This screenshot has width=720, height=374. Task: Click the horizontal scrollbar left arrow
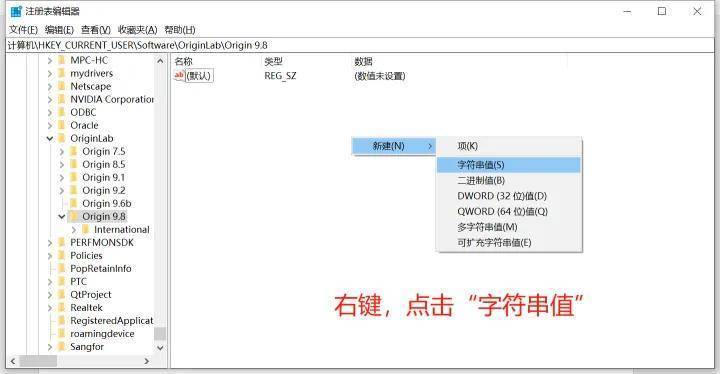[13, 361]
